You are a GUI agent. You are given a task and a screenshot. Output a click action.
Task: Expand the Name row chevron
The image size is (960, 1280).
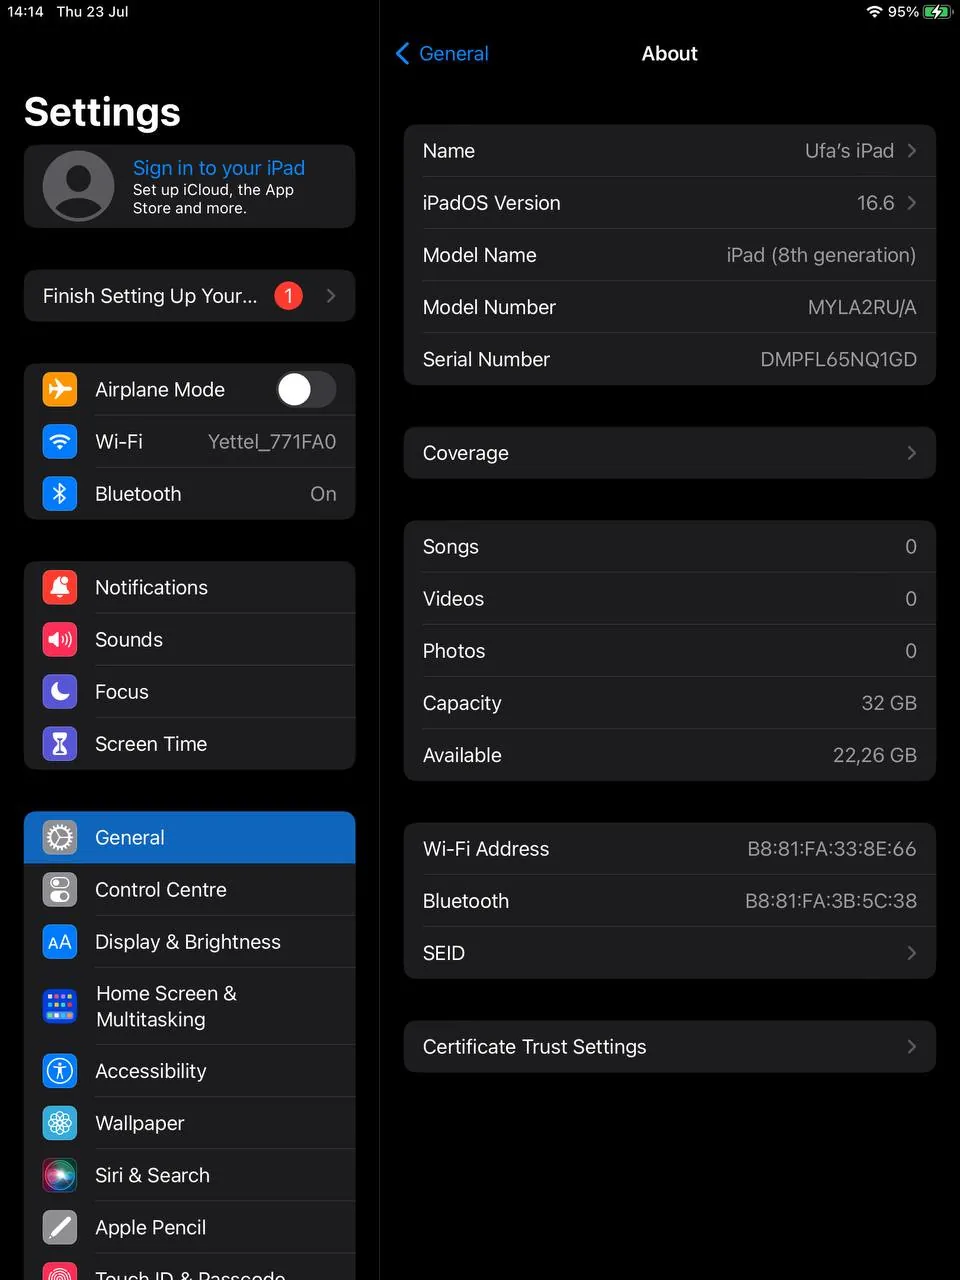tap(911, 151)
